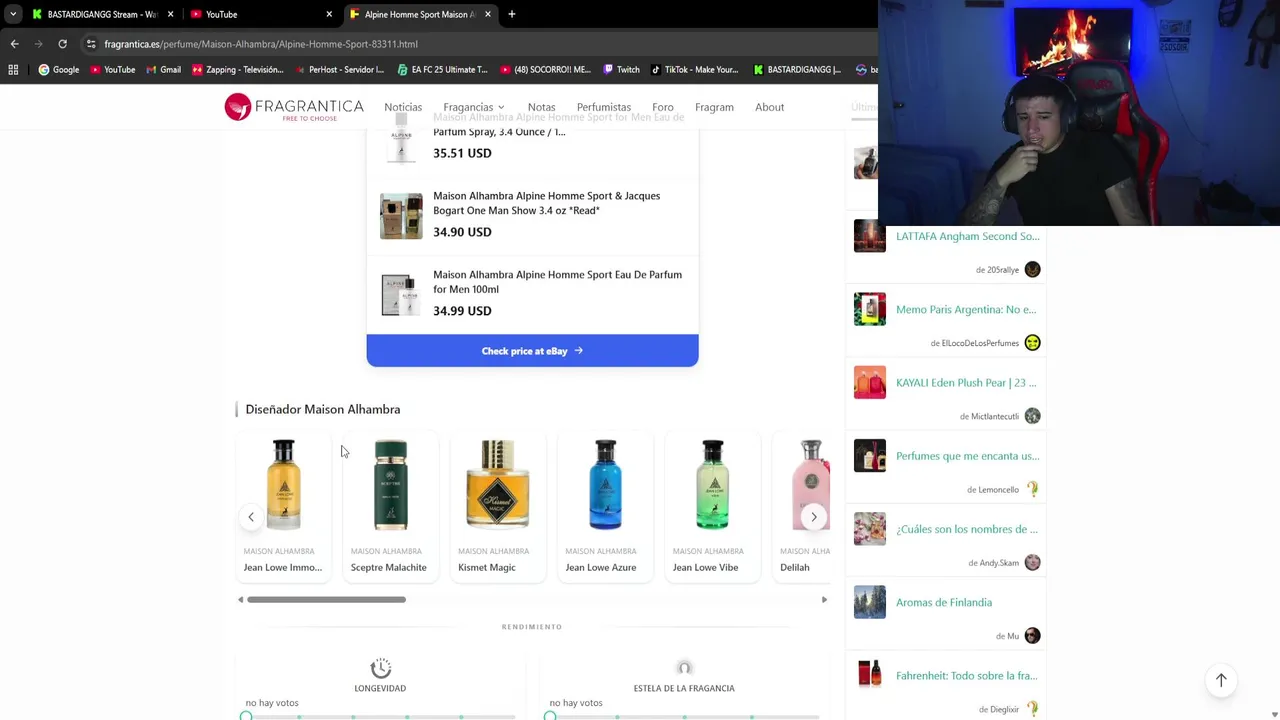Open the Fragram menu item
1280x720 pixels.
point(714,107)
